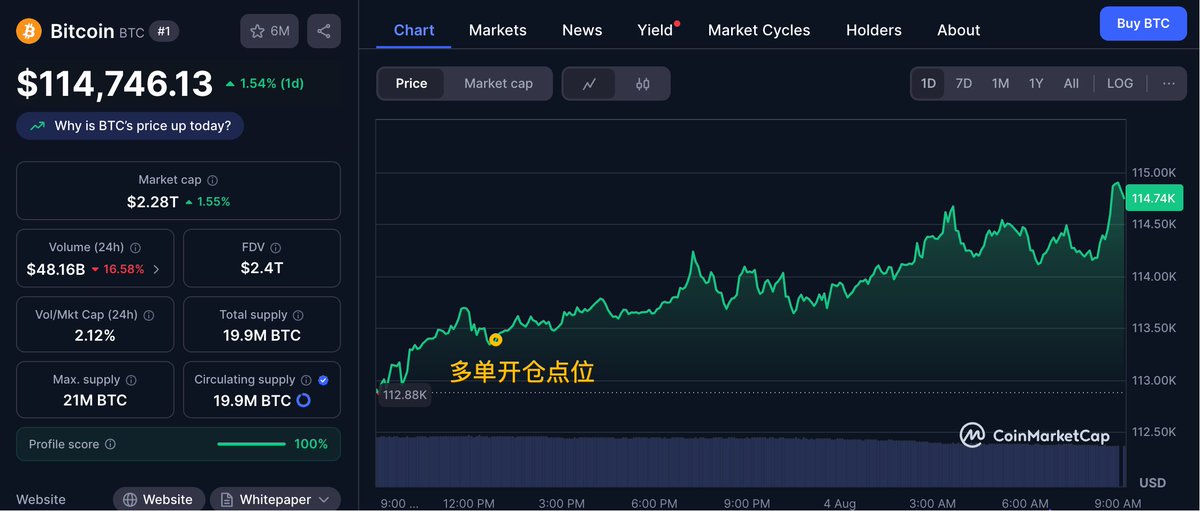Open the News tab
Image resolution: width=1200 pixels, height=511 pixels.
[x=582, y=30]
